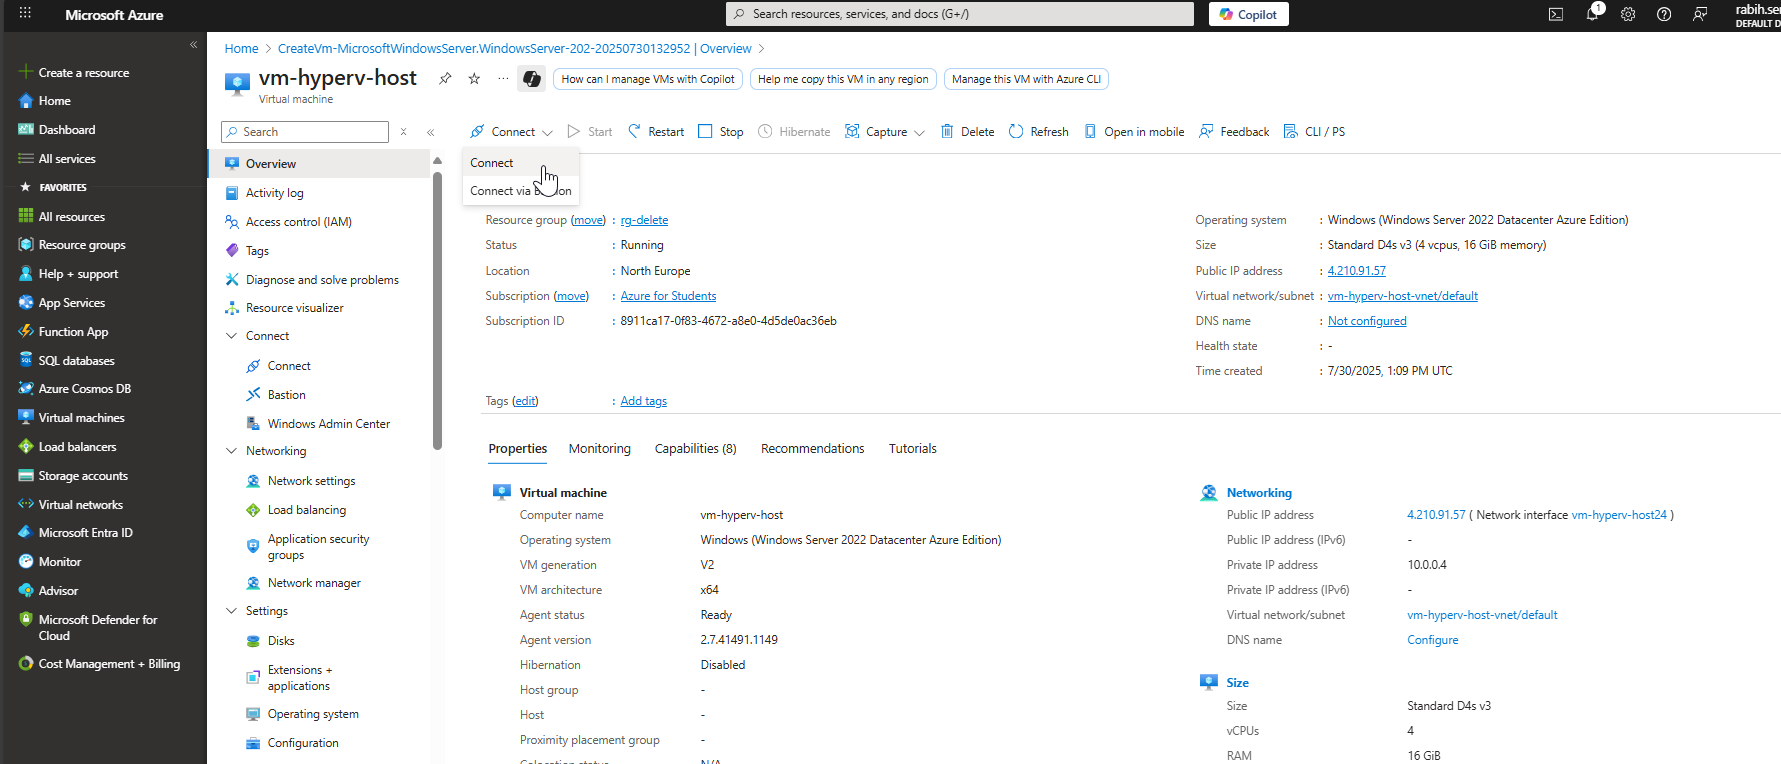Click the public IP 4.210.91.57 in Essentials
The width and height of the screenshot is (1781, 764).
(1357, 271)
